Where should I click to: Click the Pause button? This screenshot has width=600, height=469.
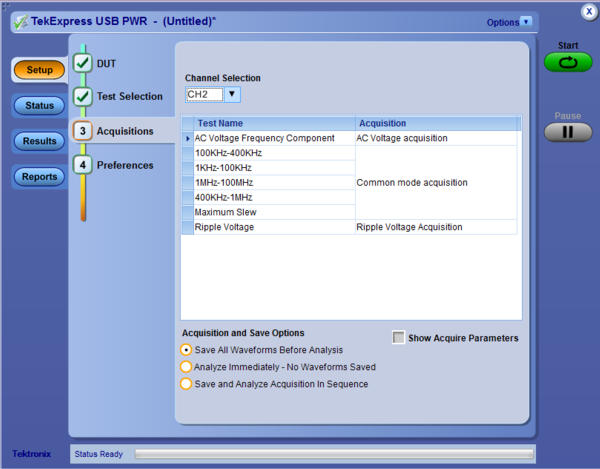point(568,132)
